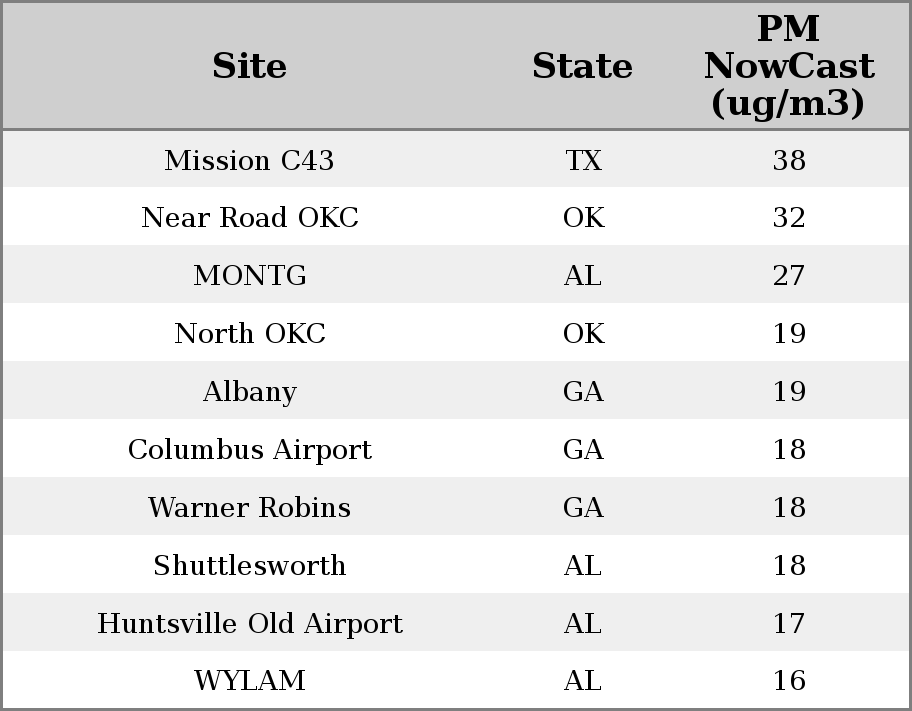912x711 pixels.
Task: Click the Huntsville Old Airport site name
Action: point(249,624)
